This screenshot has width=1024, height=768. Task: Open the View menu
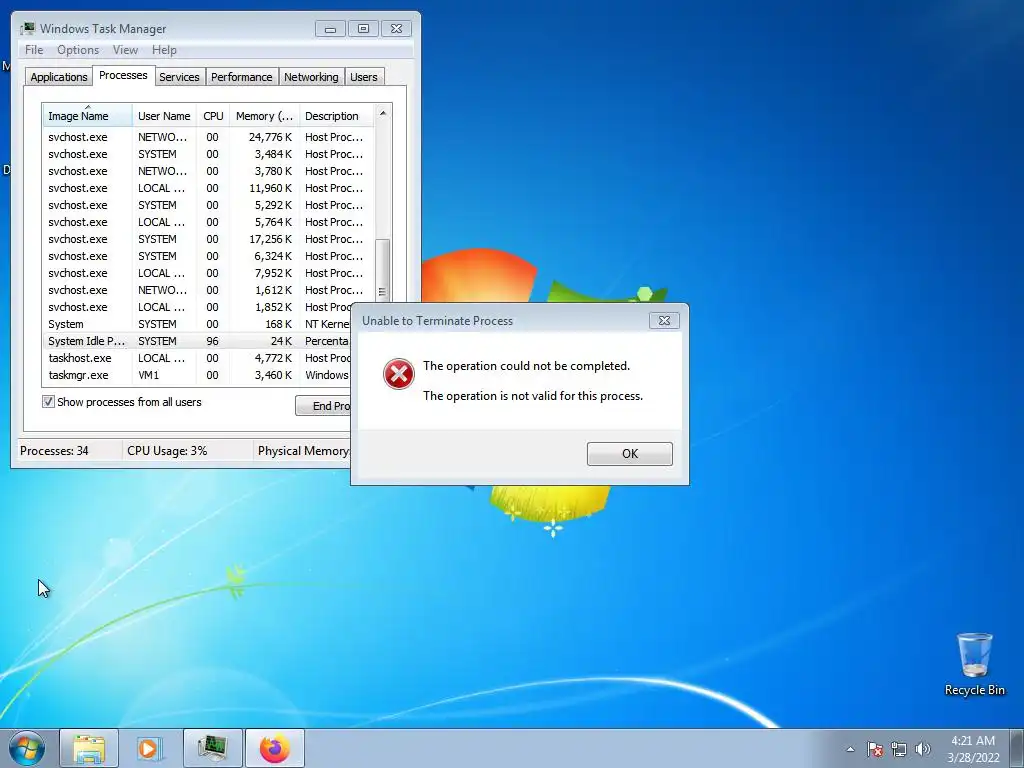(125, 50)
